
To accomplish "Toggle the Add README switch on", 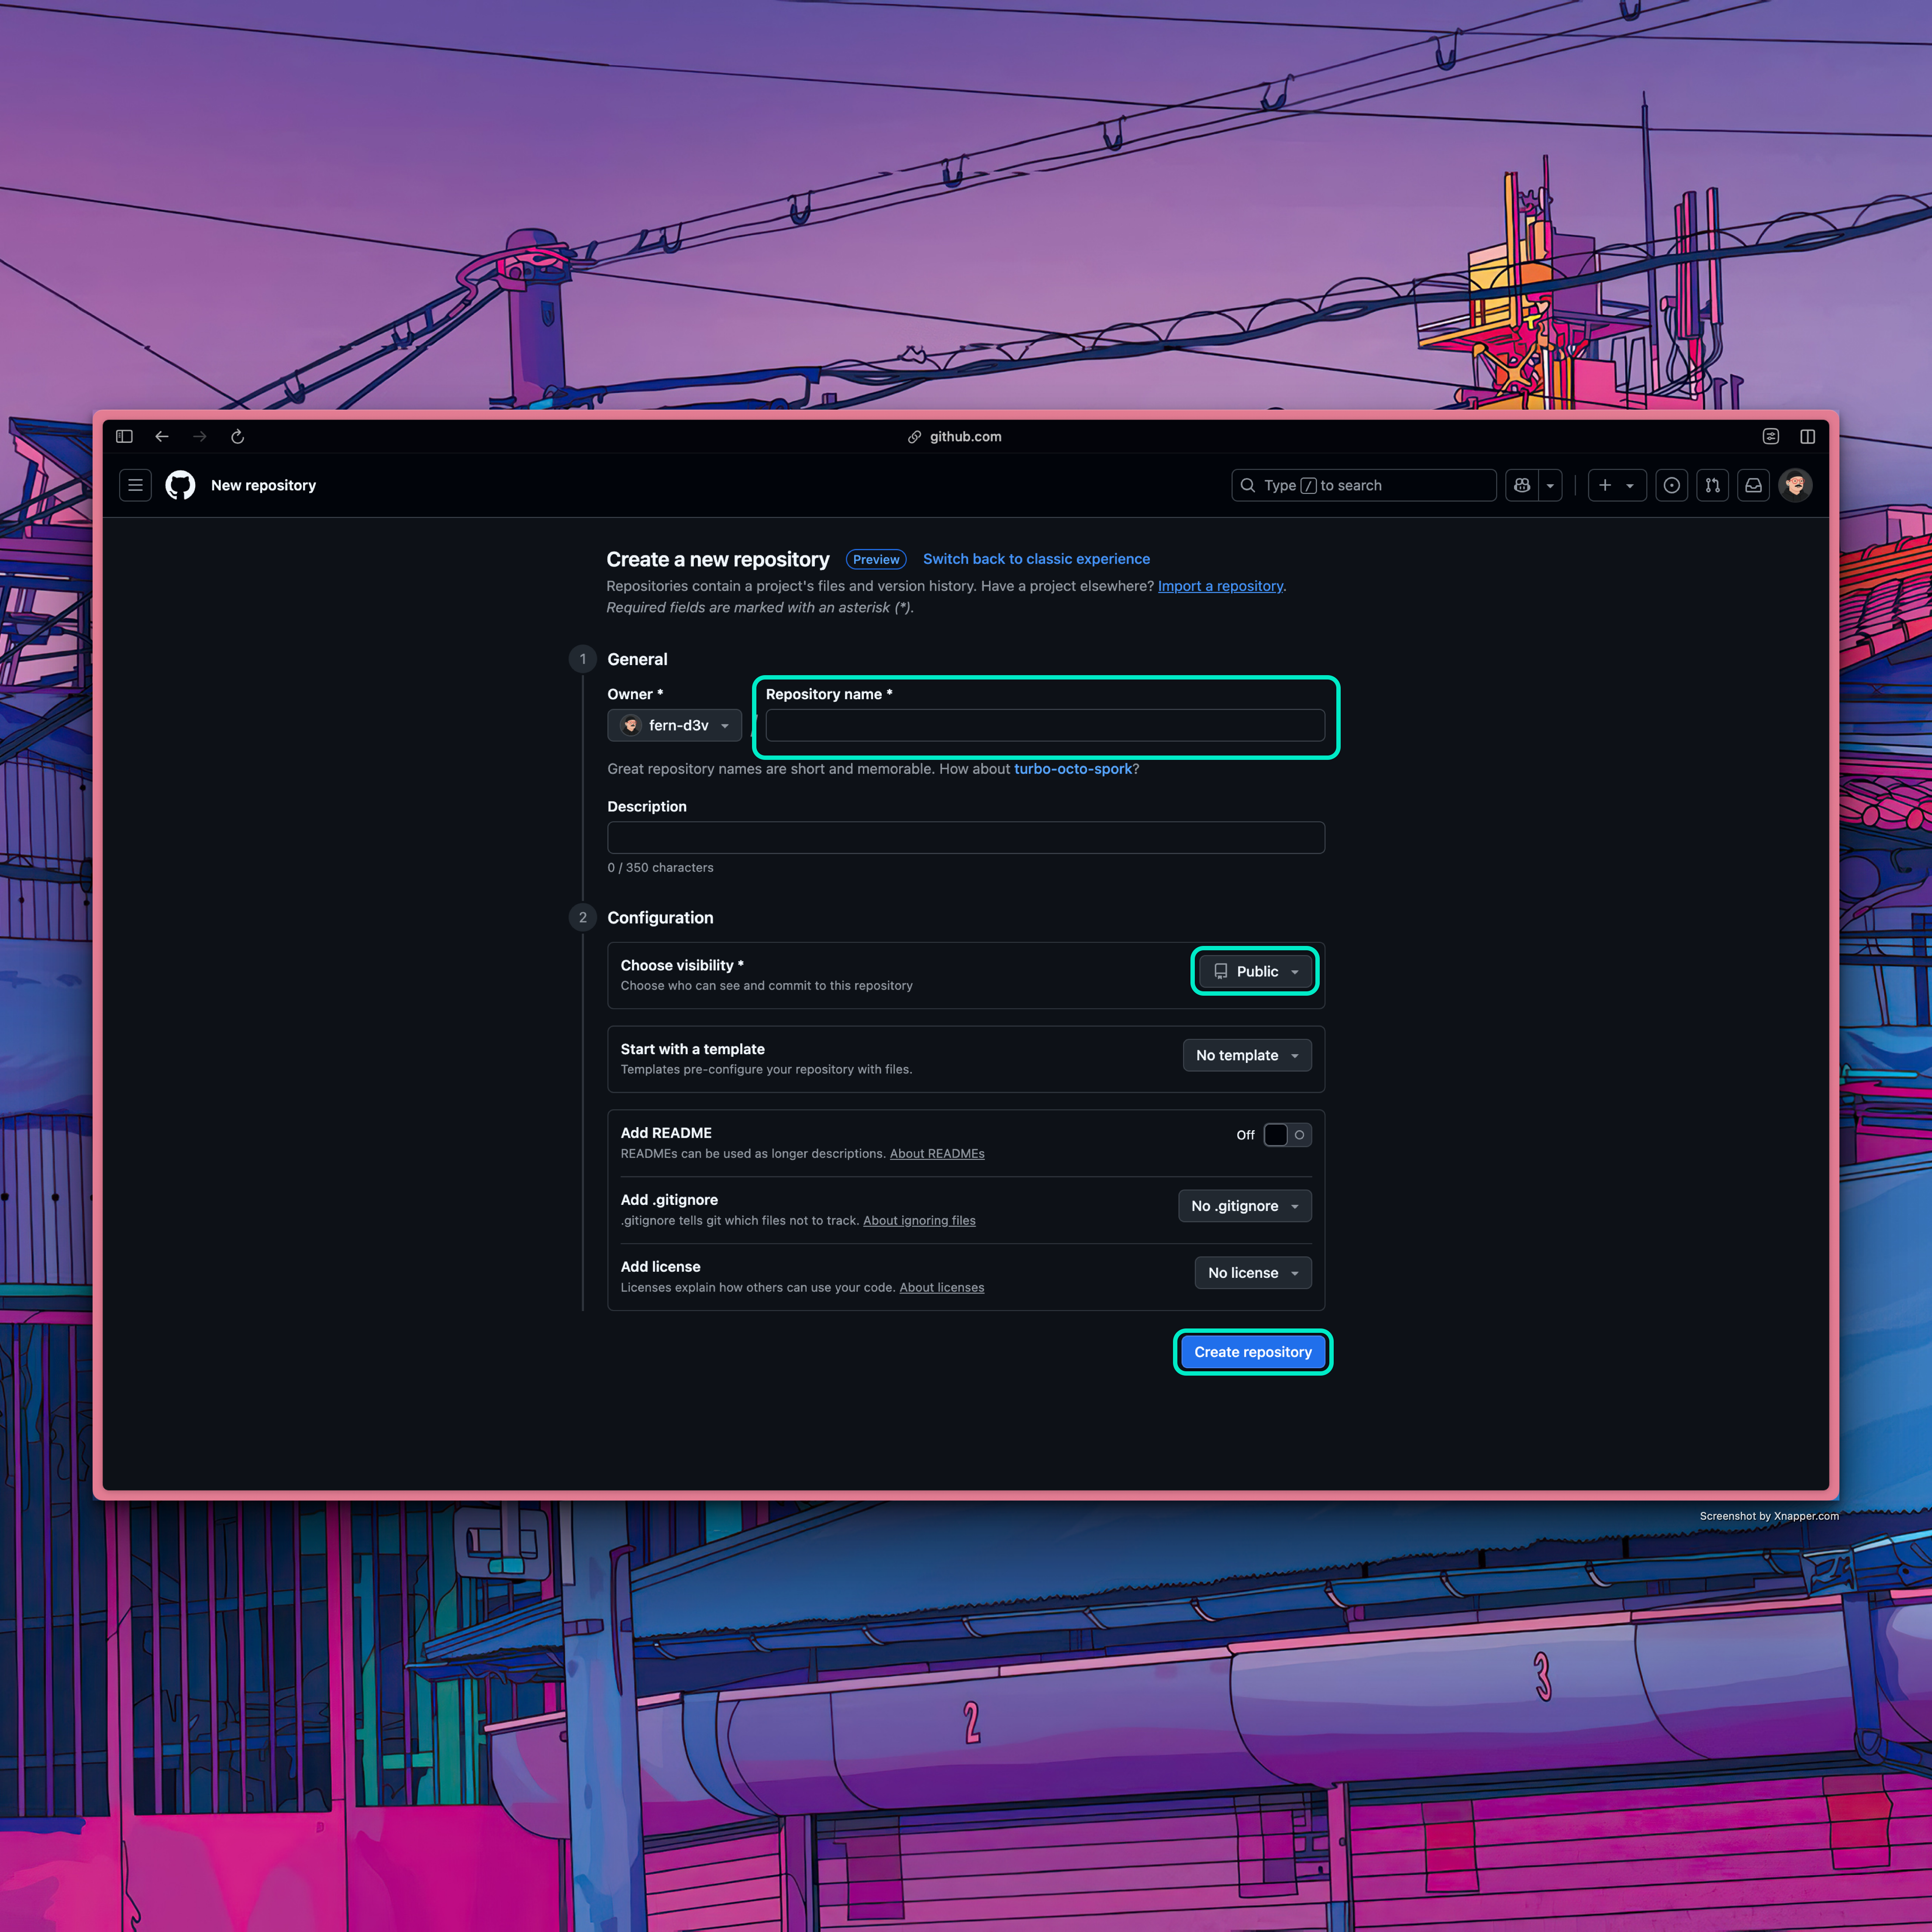I will [x=1287, y=1134].
